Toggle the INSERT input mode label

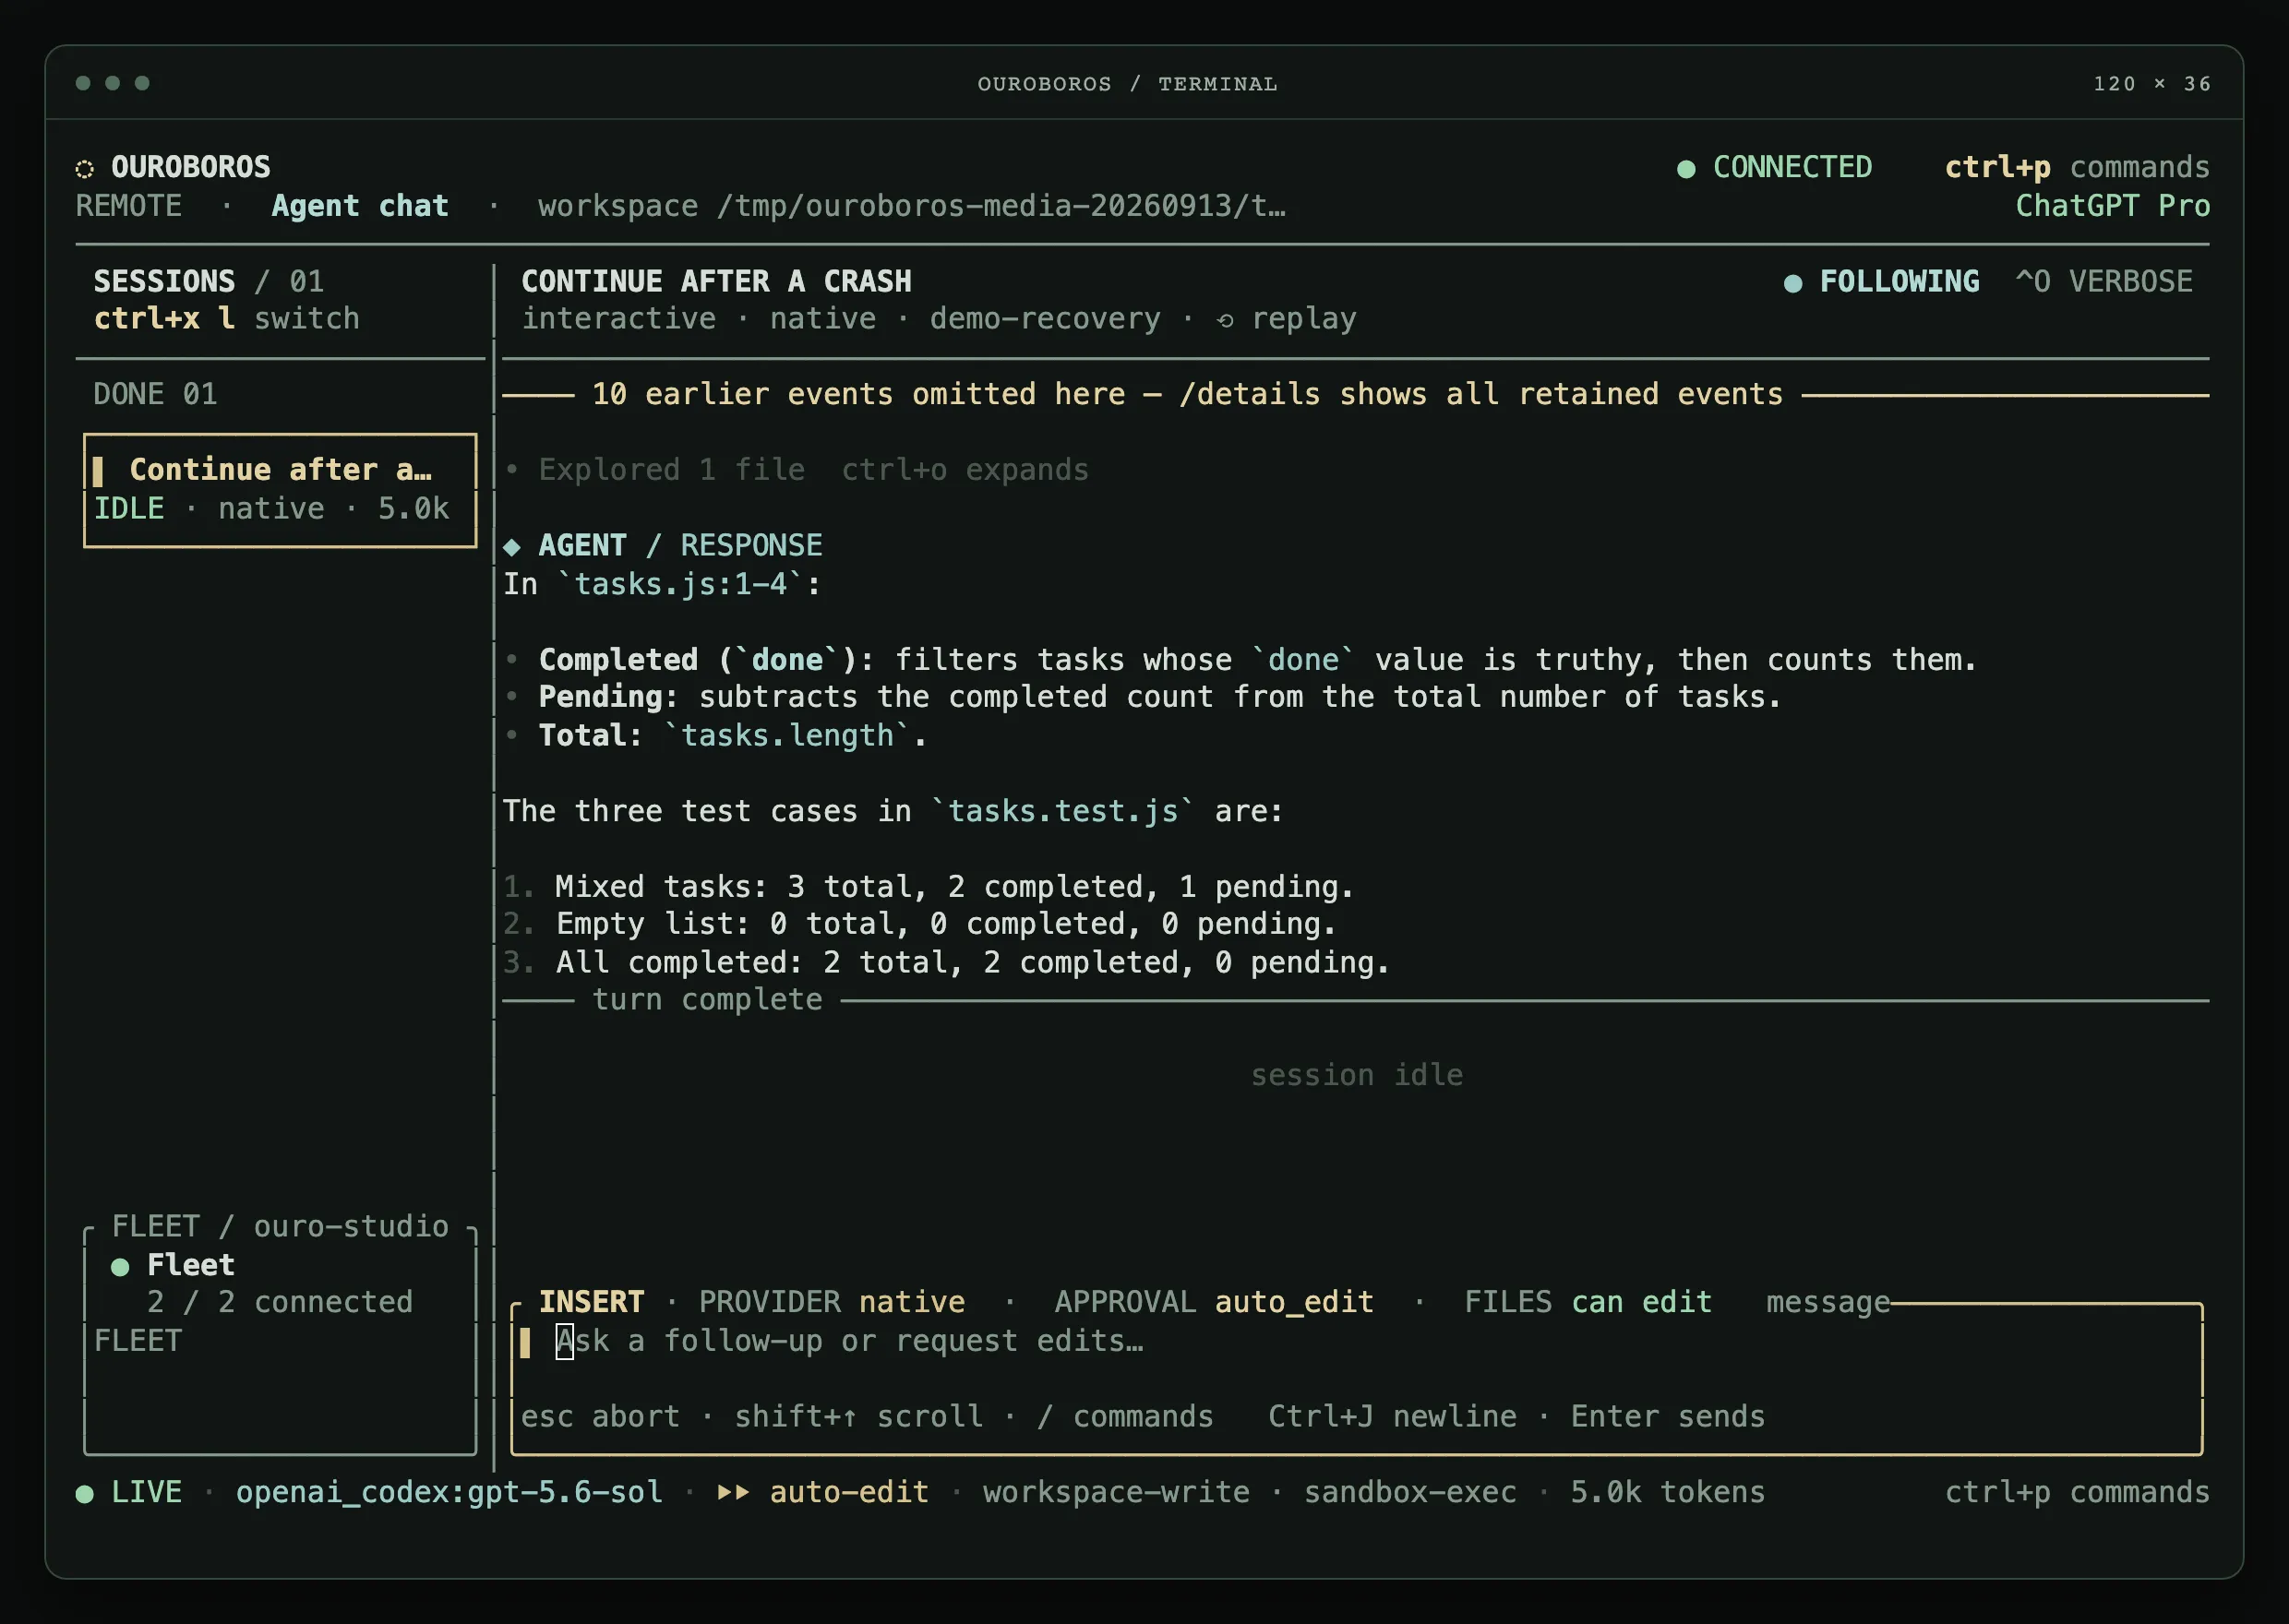coord(591,1302)
